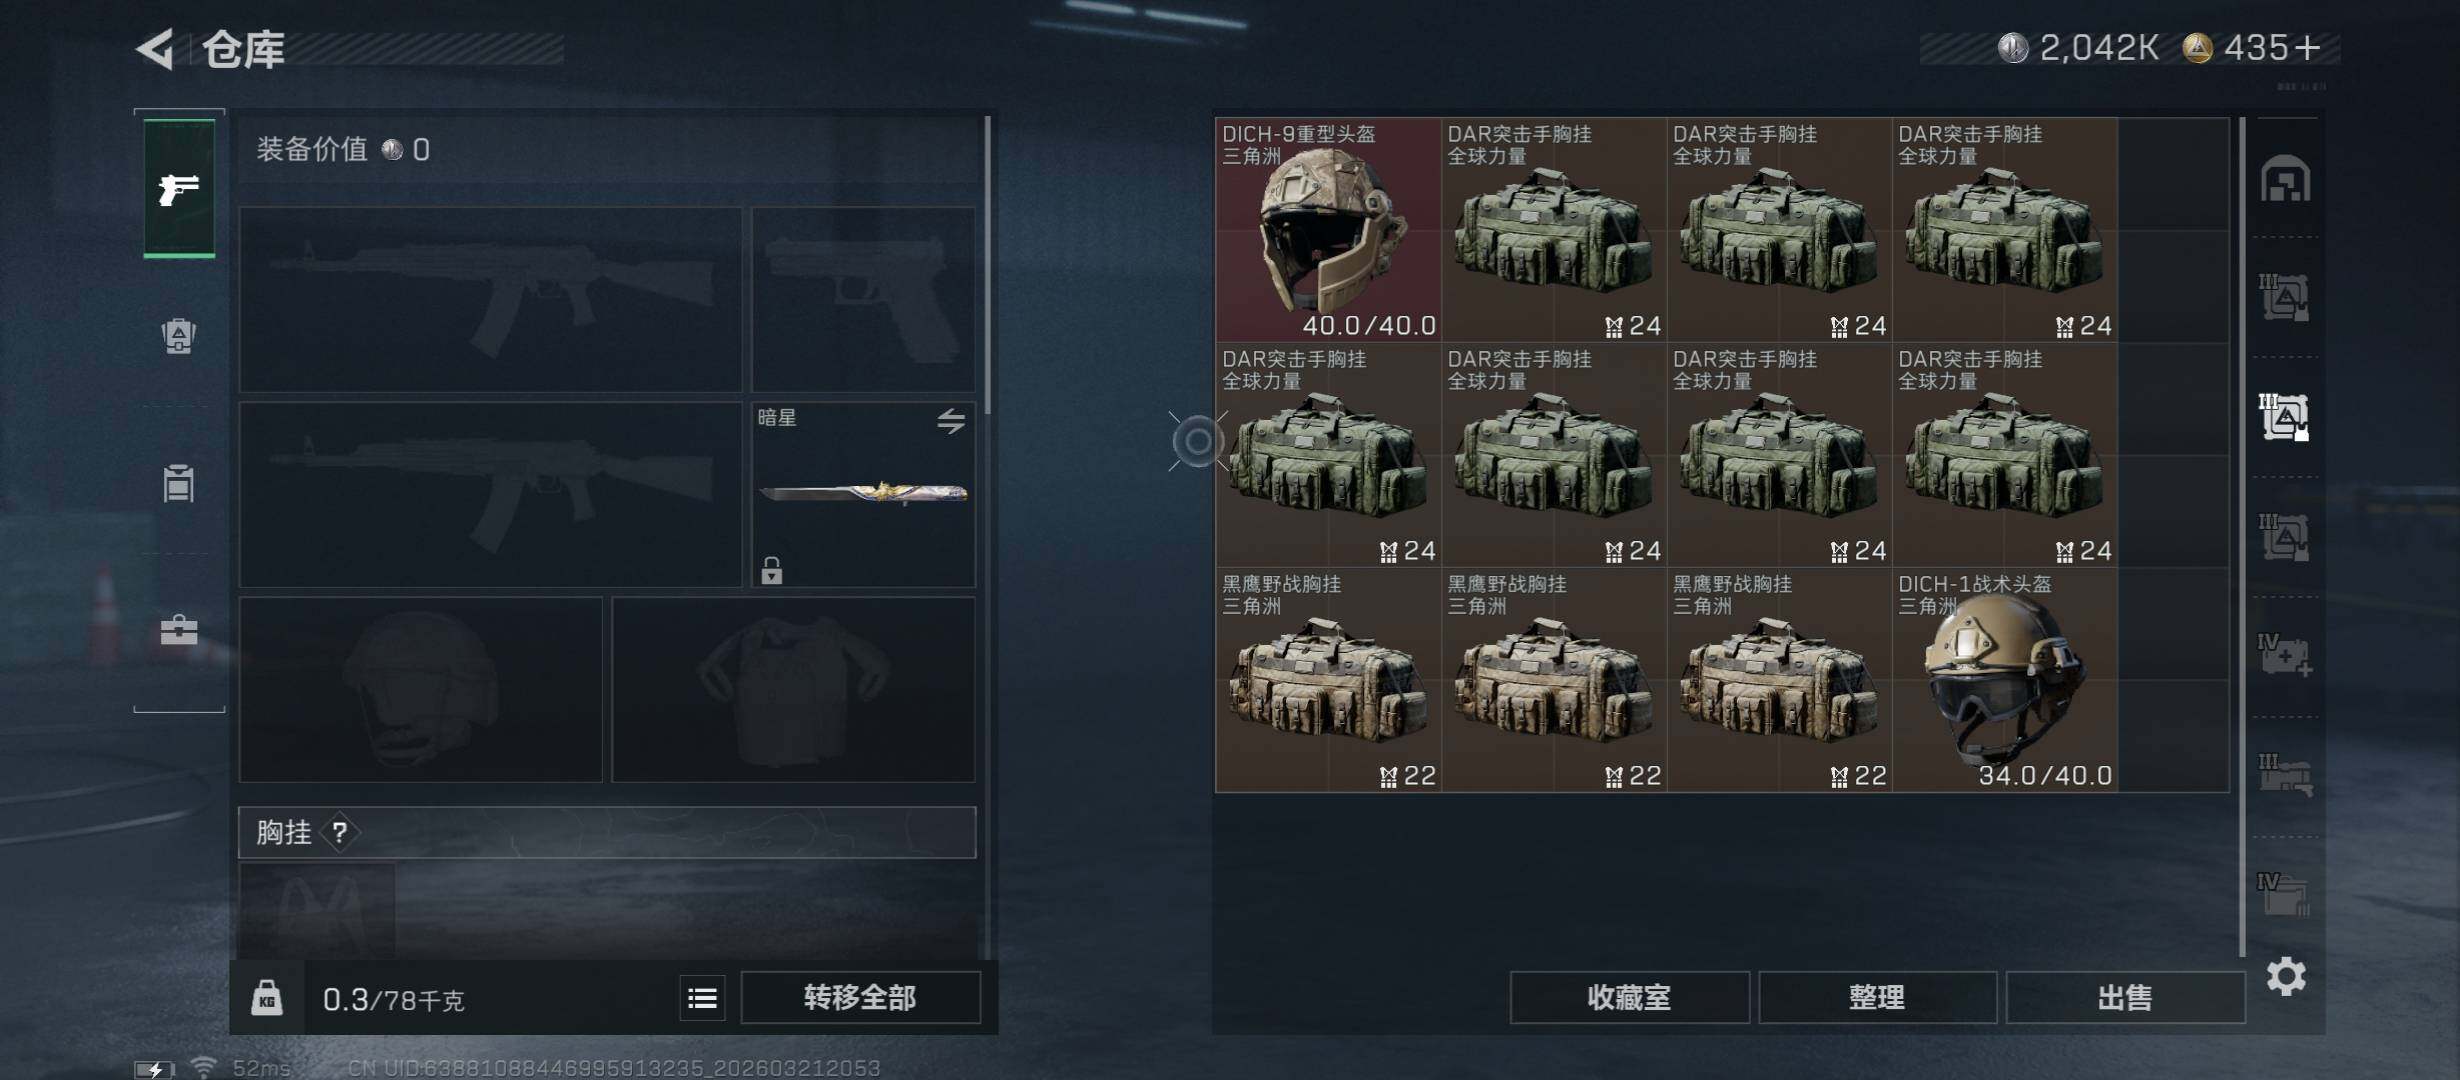This screenshot has height=1080, width=2460.
Task: Open the backpack tab in left sidebar
Action: point(179,336)
